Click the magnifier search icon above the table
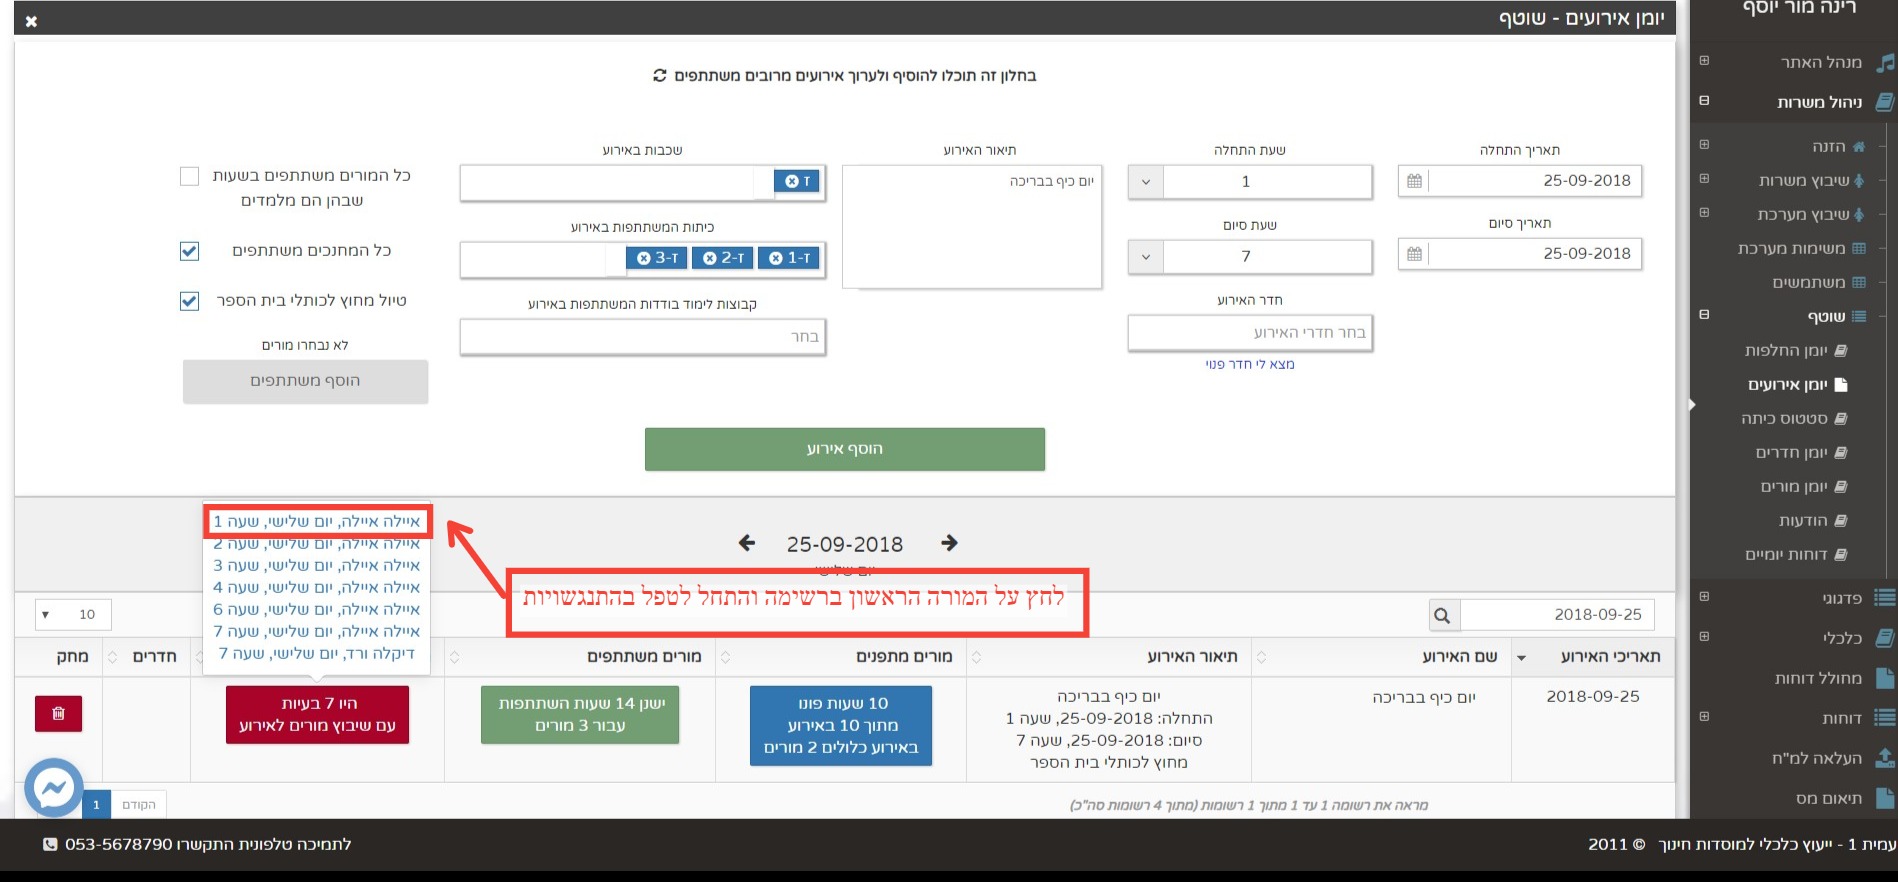This screenshot has height=882, width=1898. 1442,615
